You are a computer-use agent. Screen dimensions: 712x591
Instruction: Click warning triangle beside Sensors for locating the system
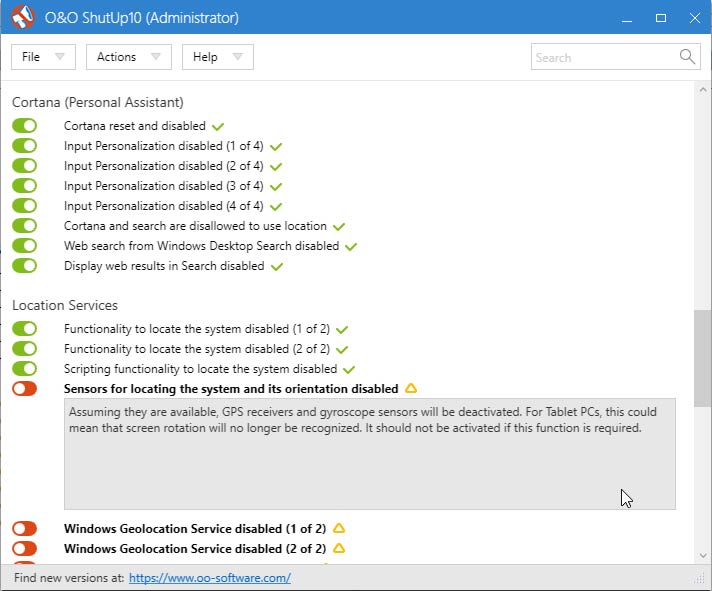click(411, 389)
